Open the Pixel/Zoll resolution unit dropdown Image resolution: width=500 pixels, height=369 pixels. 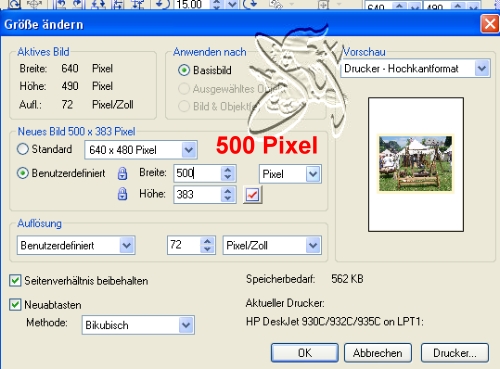313,246
